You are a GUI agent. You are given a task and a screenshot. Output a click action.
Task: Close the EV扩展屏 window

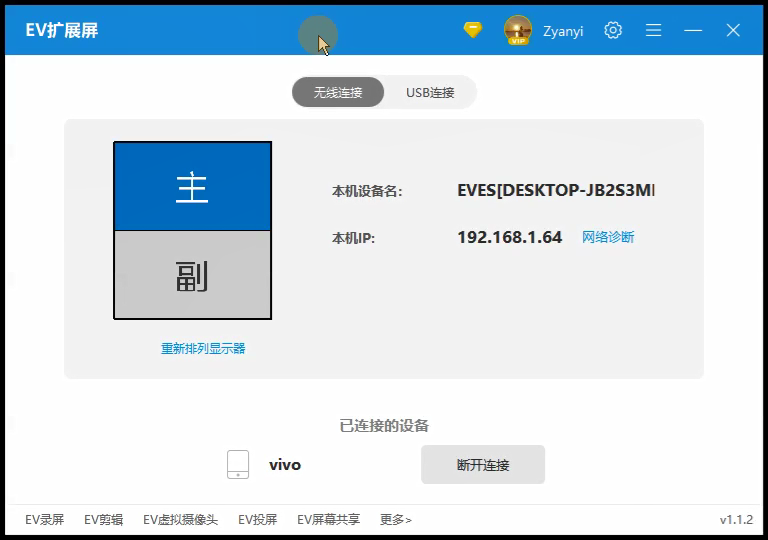tap(733, 30)
